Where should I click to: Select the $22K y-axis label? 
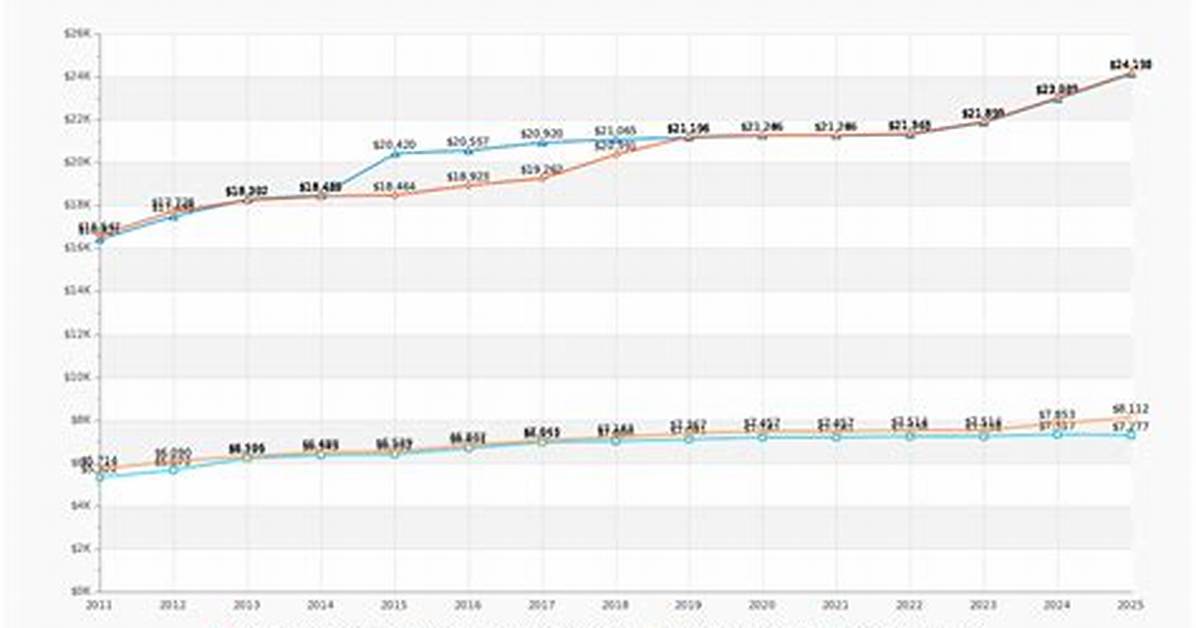click(x=80, y=119)
